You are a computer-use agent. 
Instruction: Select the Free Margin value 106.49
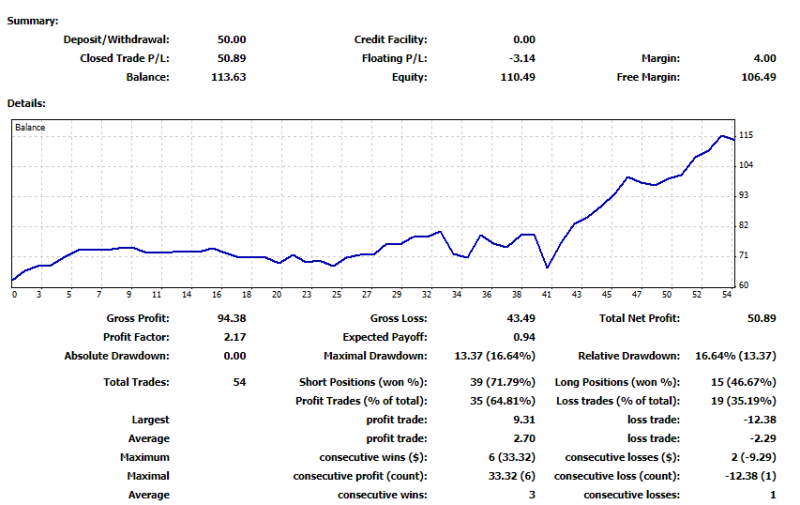click(x=756, y=76)
